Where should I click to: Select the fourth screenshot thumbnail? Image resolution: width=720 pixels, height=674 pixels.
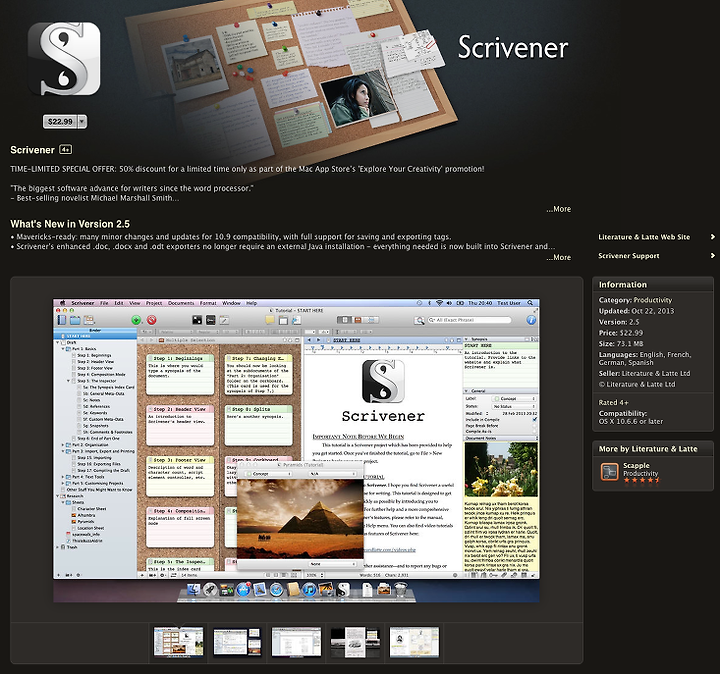(x=355, y=642)
